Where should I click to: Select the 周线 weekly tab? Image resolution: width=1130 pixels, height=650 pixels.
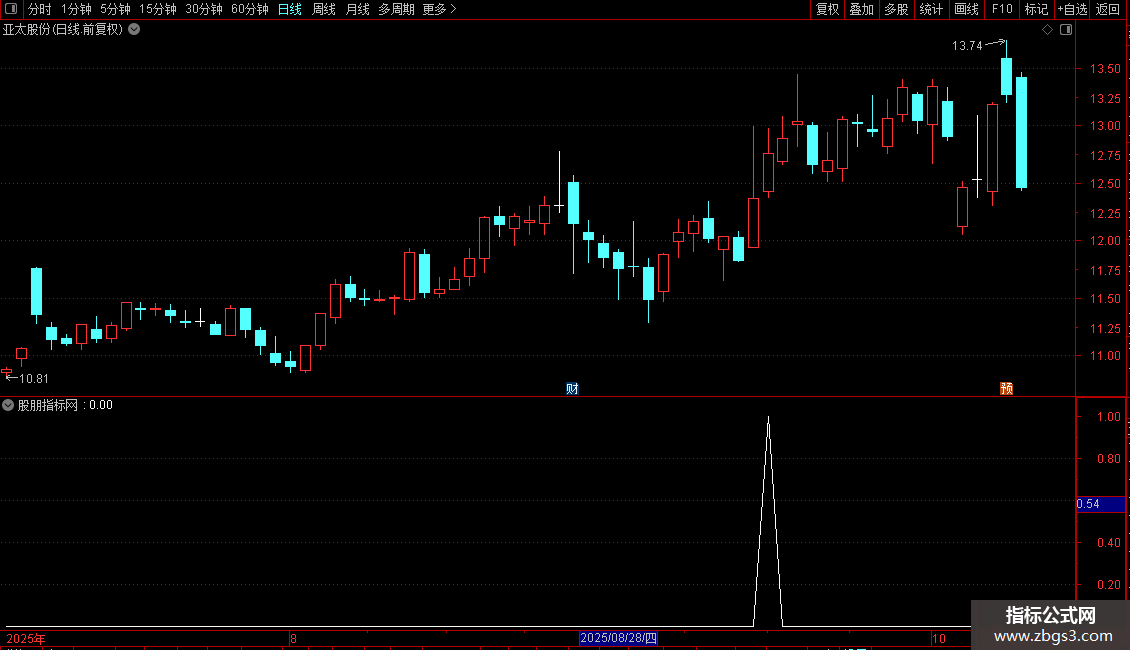324,9
